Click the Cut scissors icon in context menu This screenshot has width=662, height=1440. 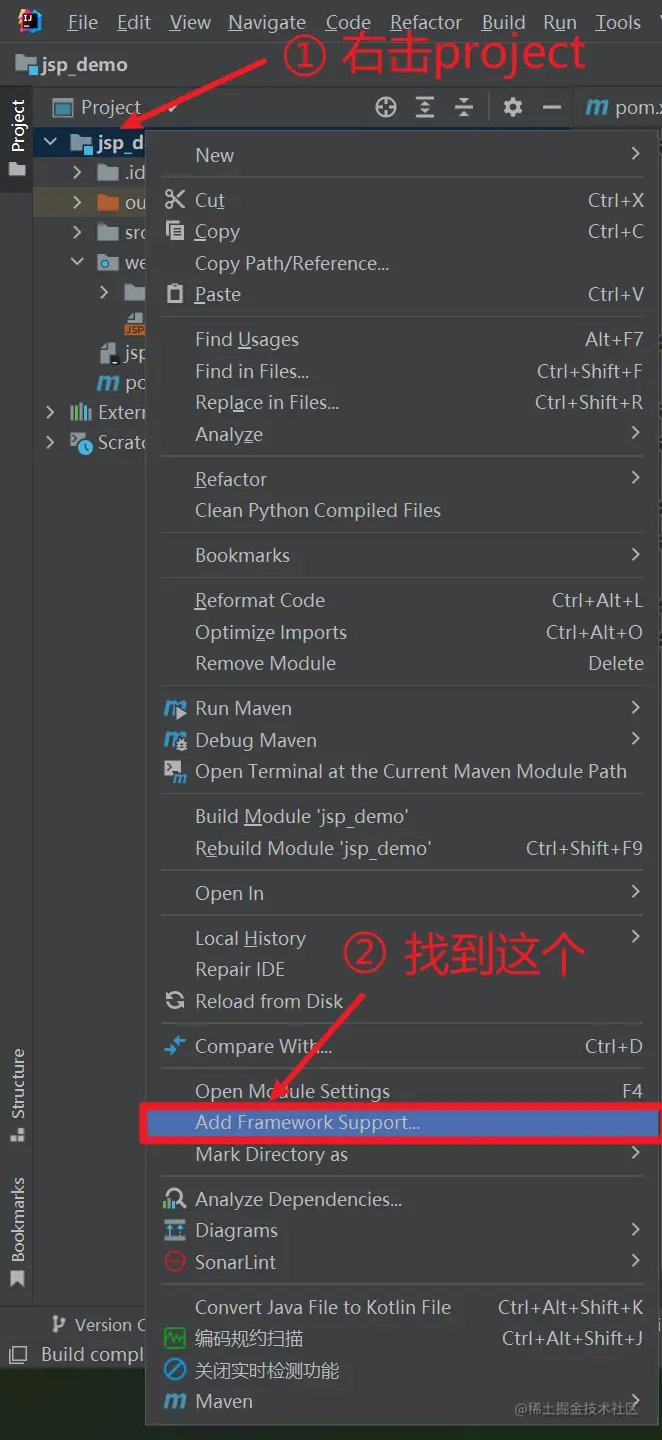click(175, 200)
